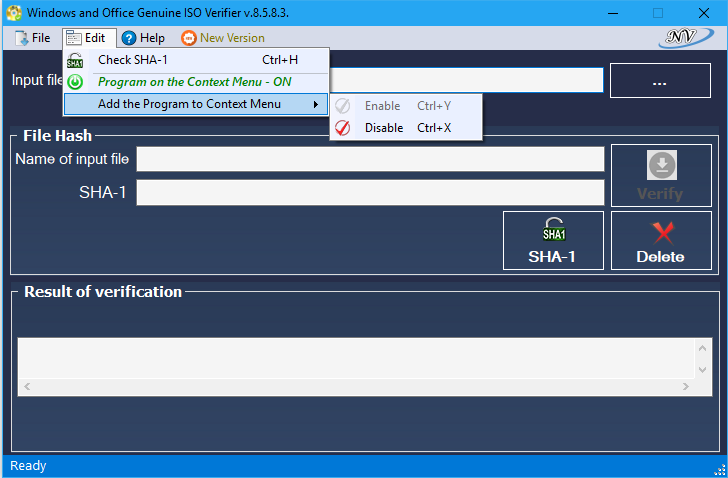Browse for input file with ... button

pyautogui.click(x=660, y=81)
